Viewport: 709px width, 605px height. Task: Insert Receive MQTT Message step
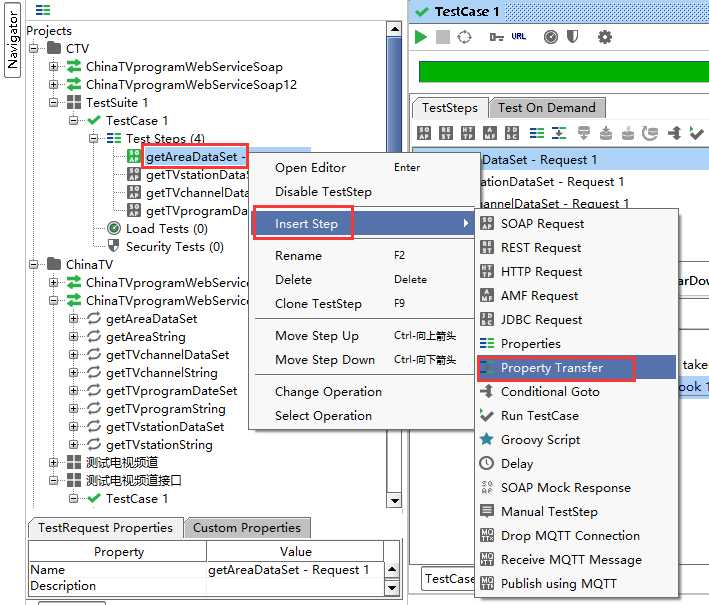click(577, 559)
